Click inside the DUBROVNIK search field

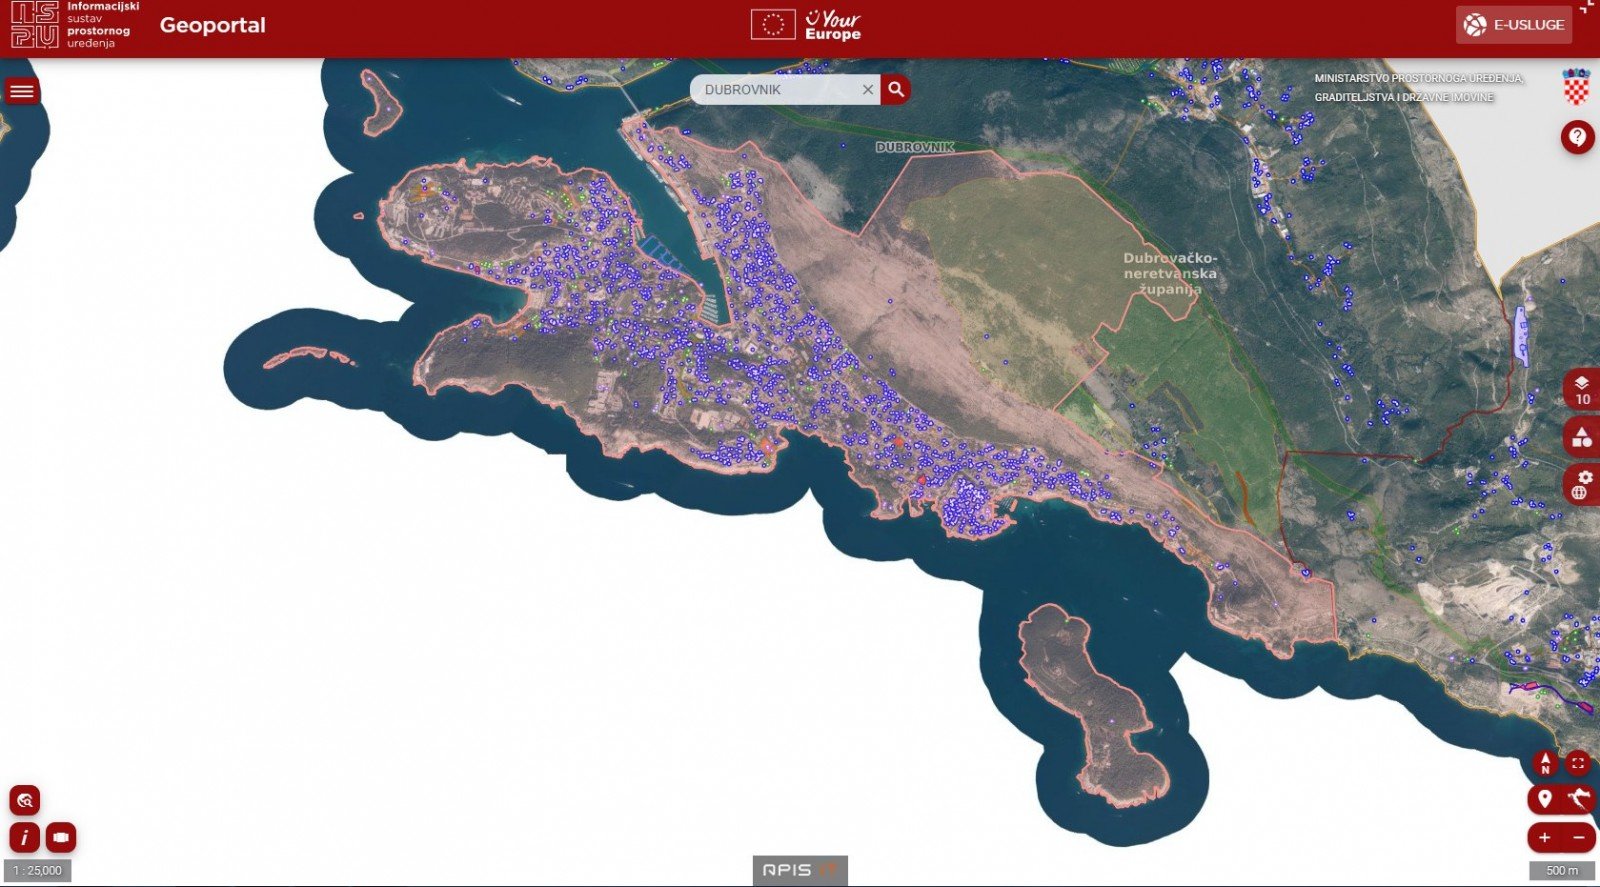coord(775,90)
